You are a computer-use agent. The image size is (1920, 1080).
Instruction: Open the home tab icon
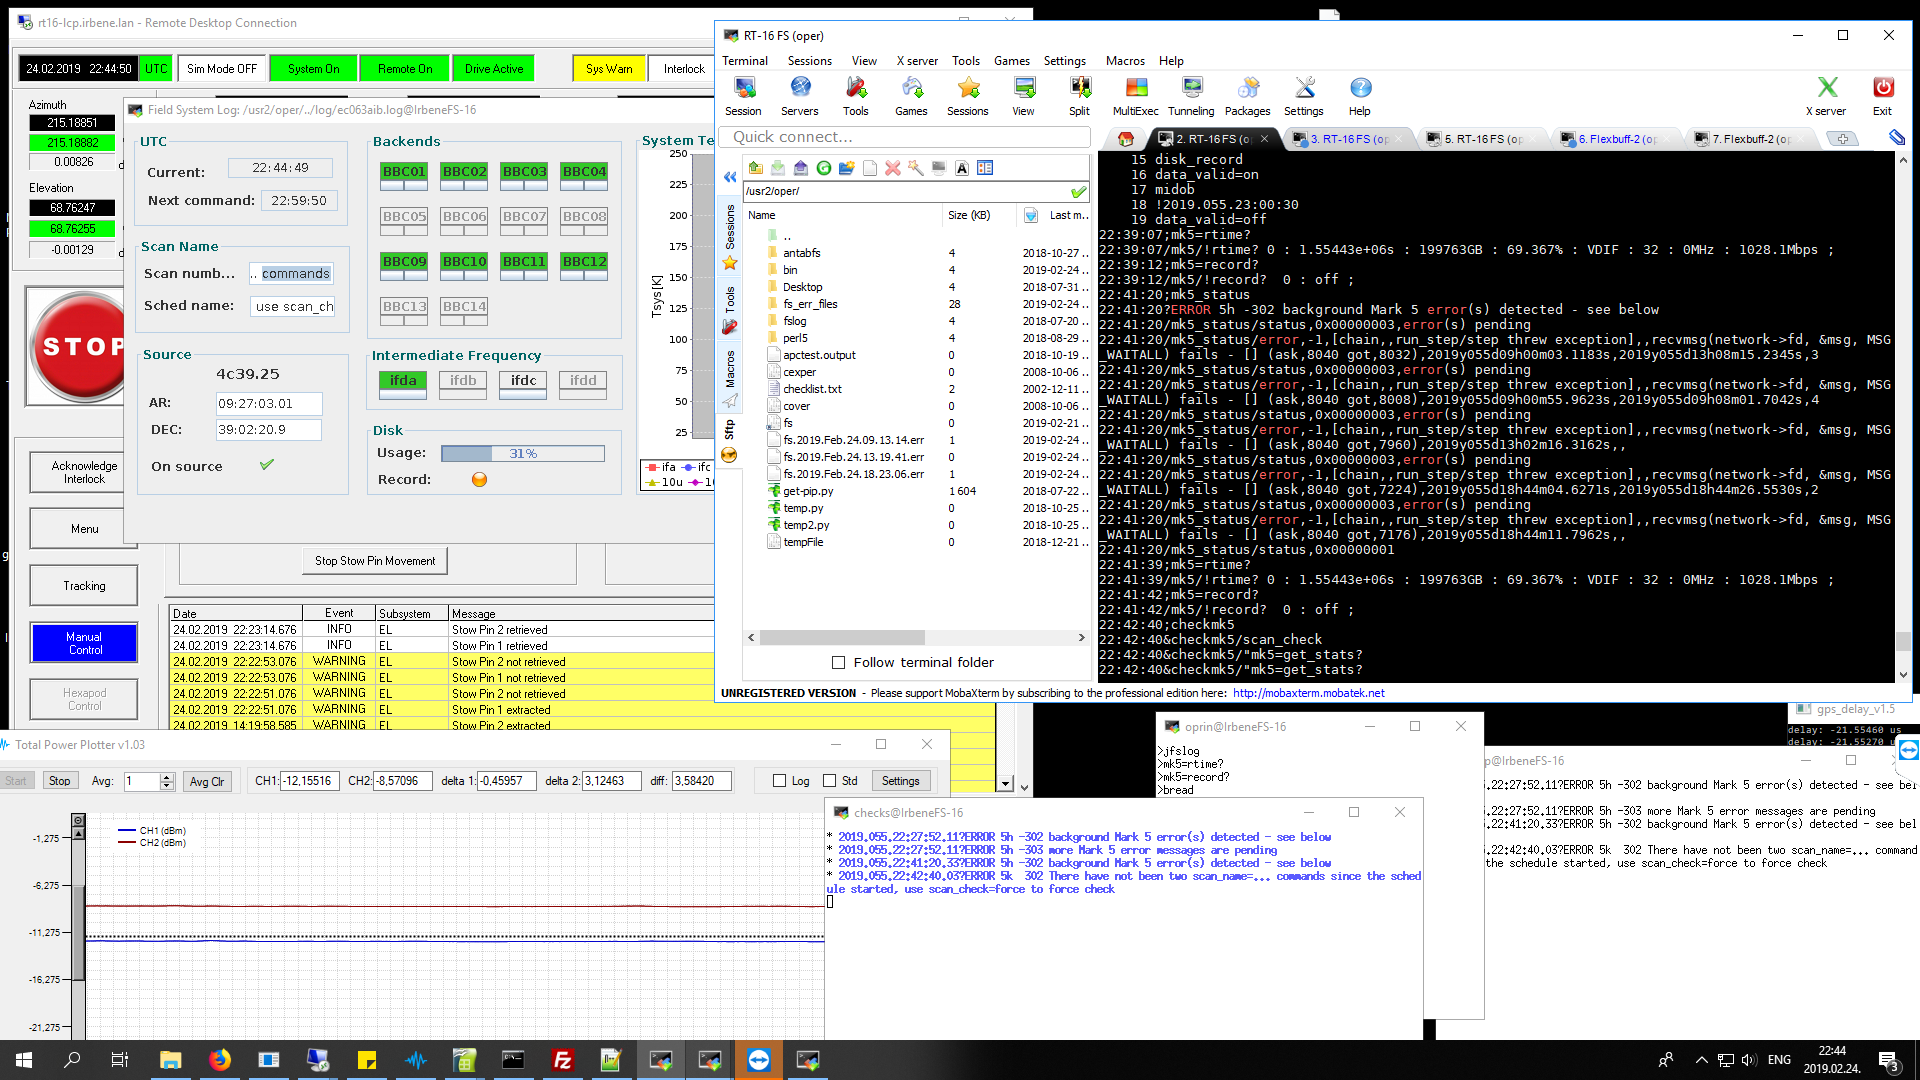click(1126, 139)
